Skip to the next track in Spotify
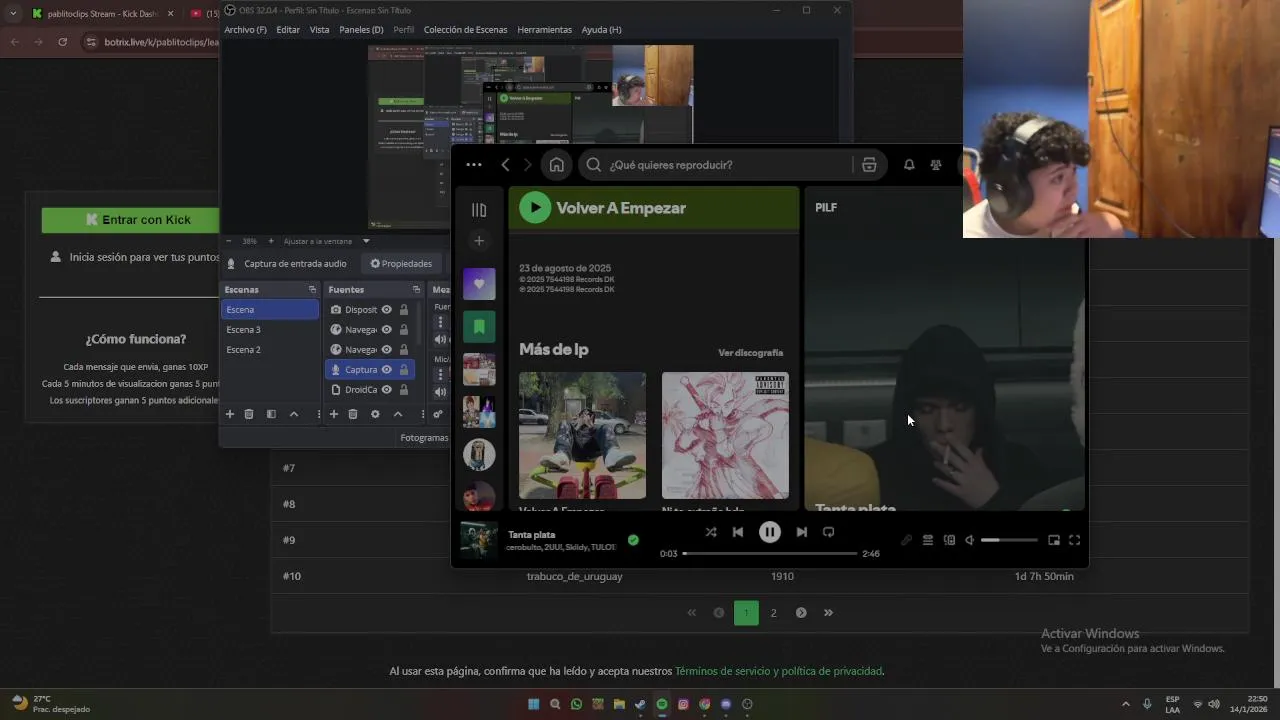Image resolution: width=1280 pixels, height=720 pixels. (x=801, y=532)
